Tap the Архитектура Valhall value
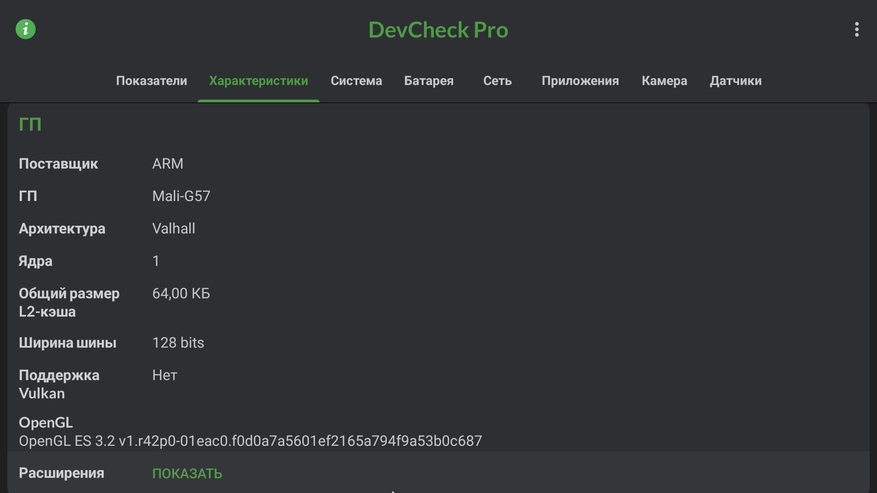 coord(174,229)
